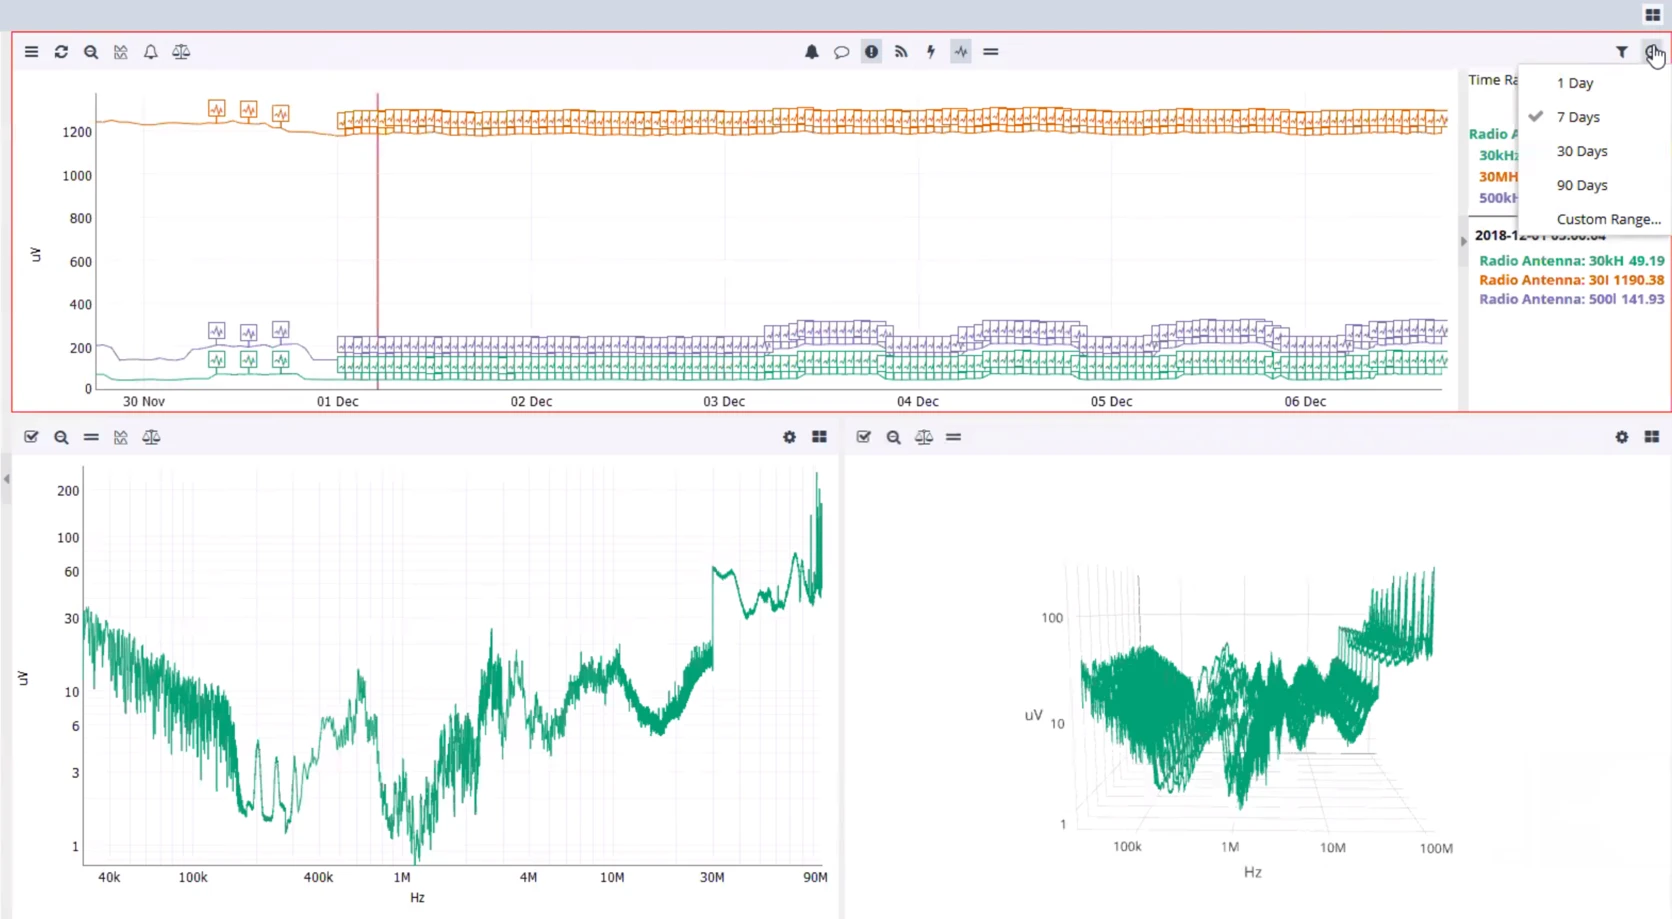Click the lightning bolt event icon
Image resolution: width=1672 pixels, height=919 pixels.
click(x=931, y=52)
